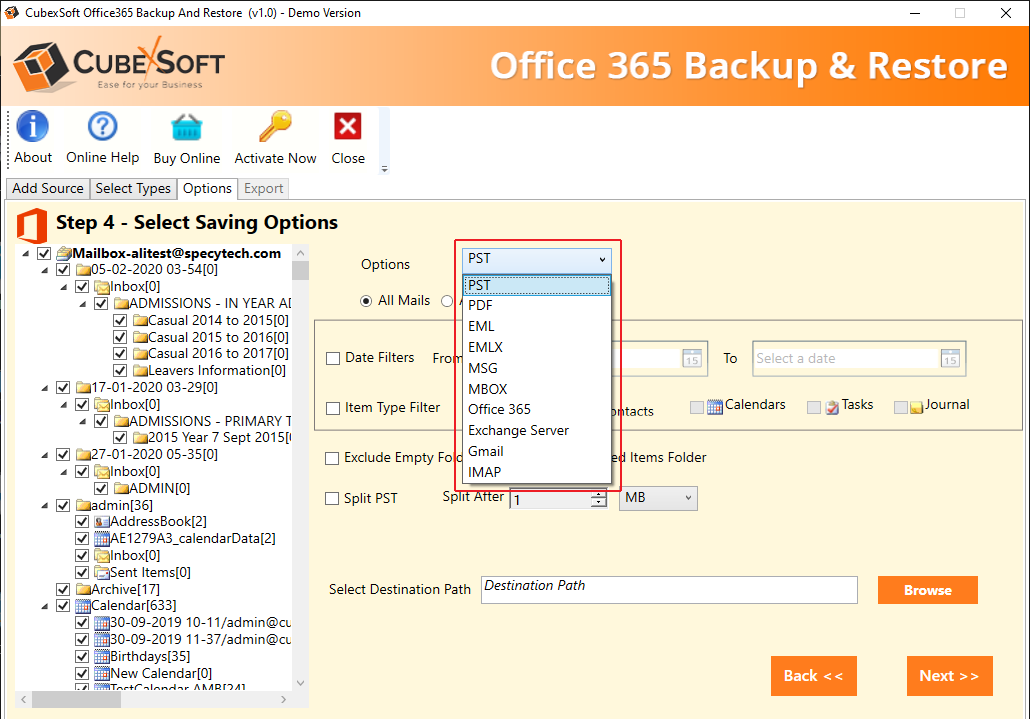Click the AddressBook[2] contact icon
The height and width of the screenshot is (719, 1030).
(102, 522)
